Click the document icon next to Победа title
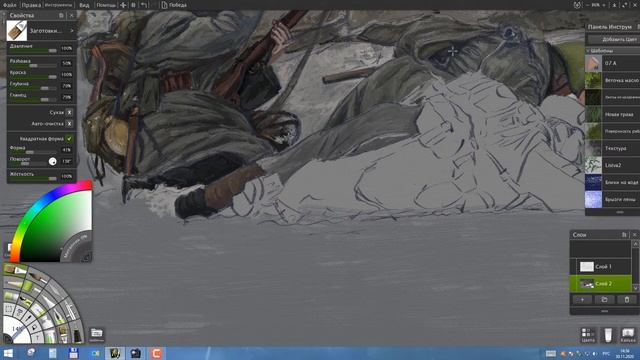This screenshot has height=360, width=640. point(164,5)
